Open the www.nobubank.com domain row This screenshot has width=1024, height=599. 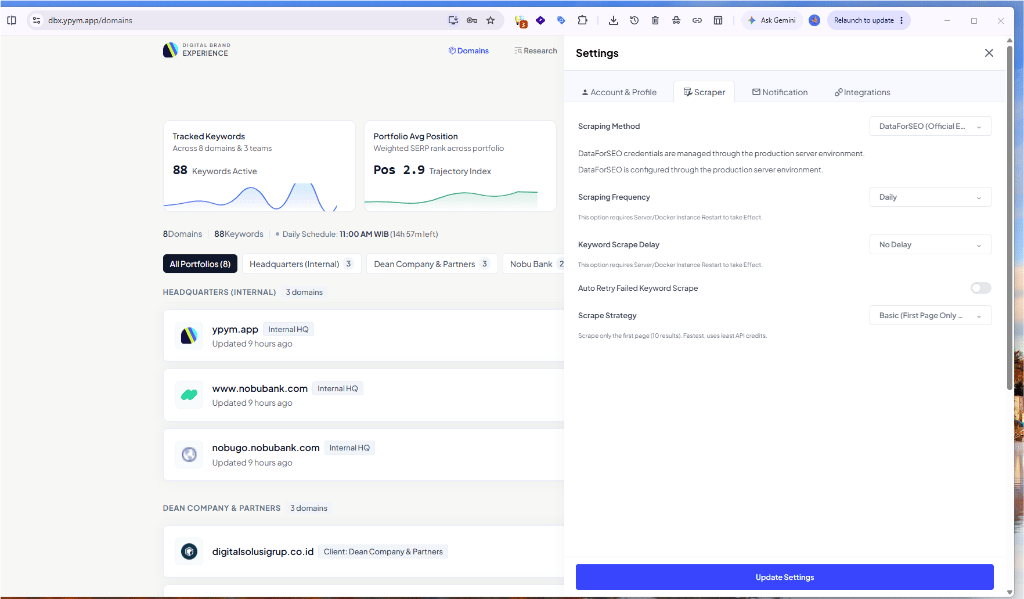coord(364,395)
